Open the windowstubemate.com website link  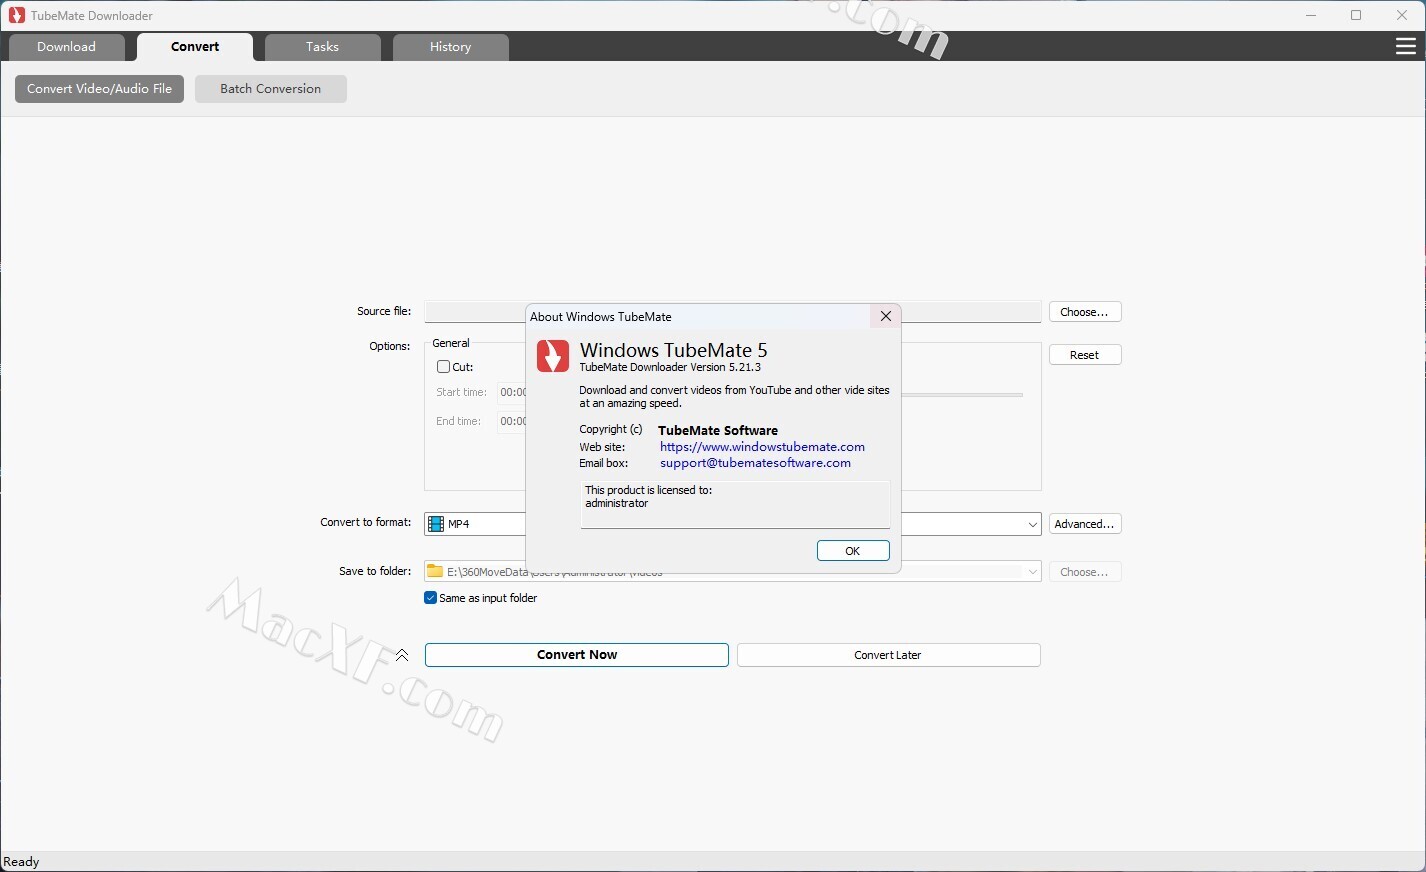coord(762,447)
